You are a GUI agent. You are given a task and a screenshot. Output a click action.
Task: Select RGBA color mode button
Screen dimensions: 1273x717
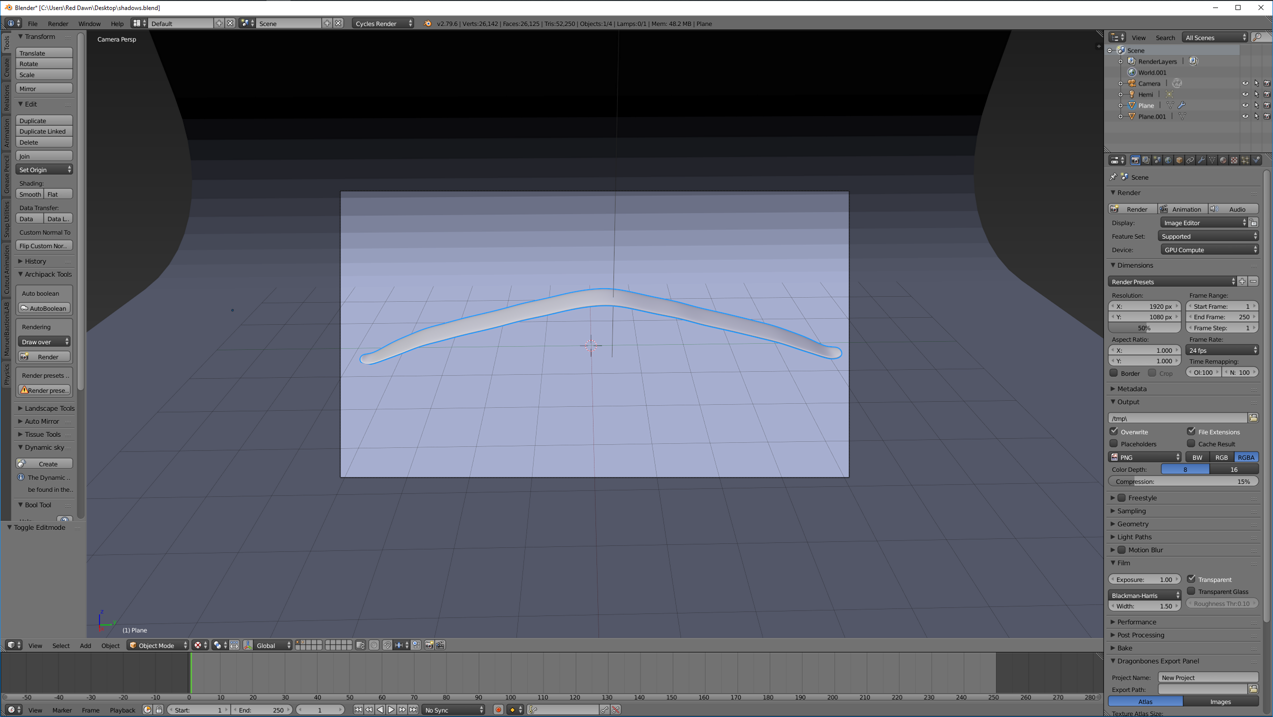1246,457
